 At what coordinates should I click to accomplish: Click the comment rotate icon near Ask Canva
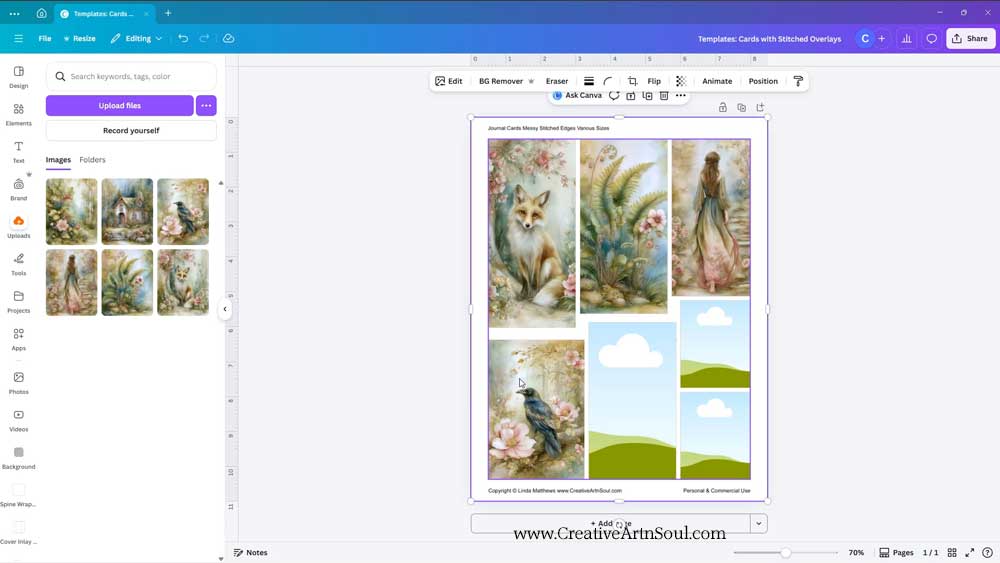click(614, 96)
